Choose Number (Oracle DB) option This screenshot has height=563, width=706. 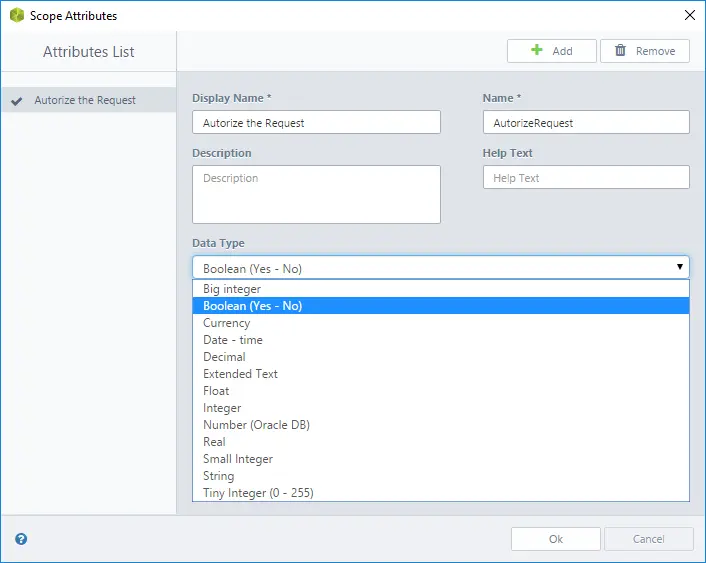(441, 425)
